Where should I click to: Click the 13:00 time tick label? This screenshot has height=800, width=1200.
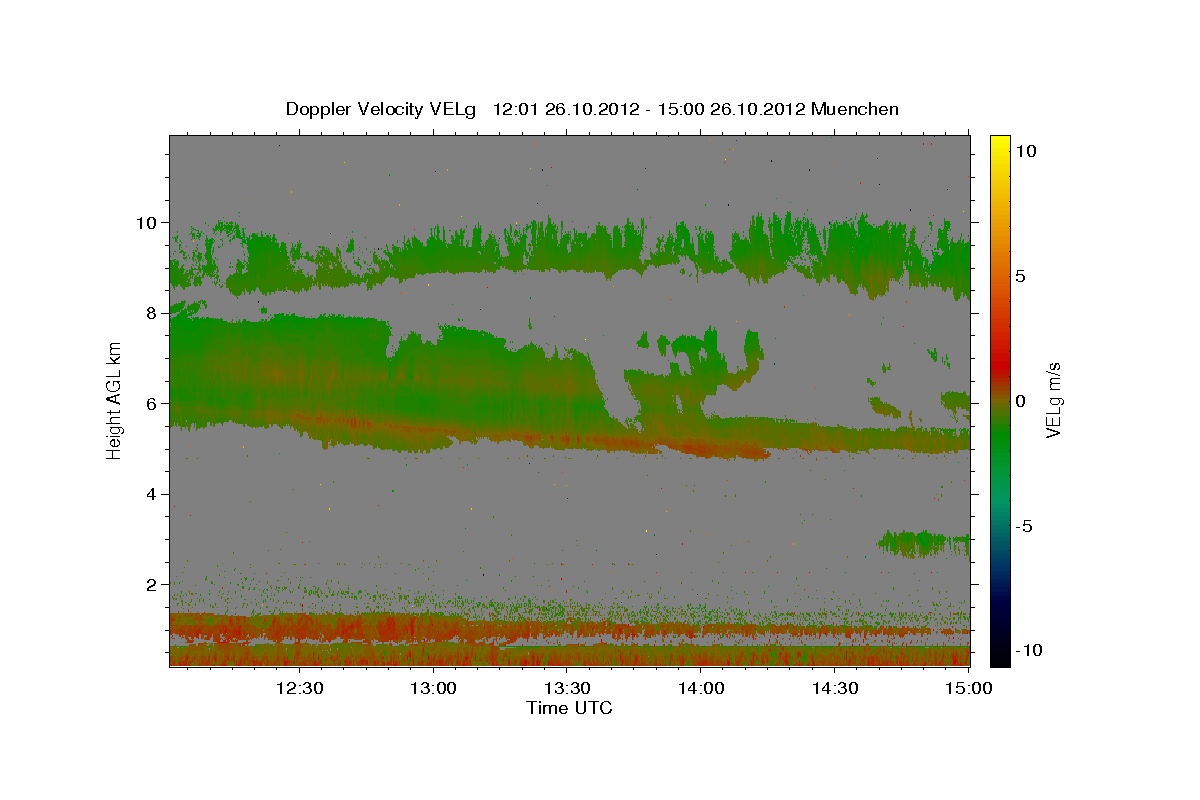pos(434,688)
